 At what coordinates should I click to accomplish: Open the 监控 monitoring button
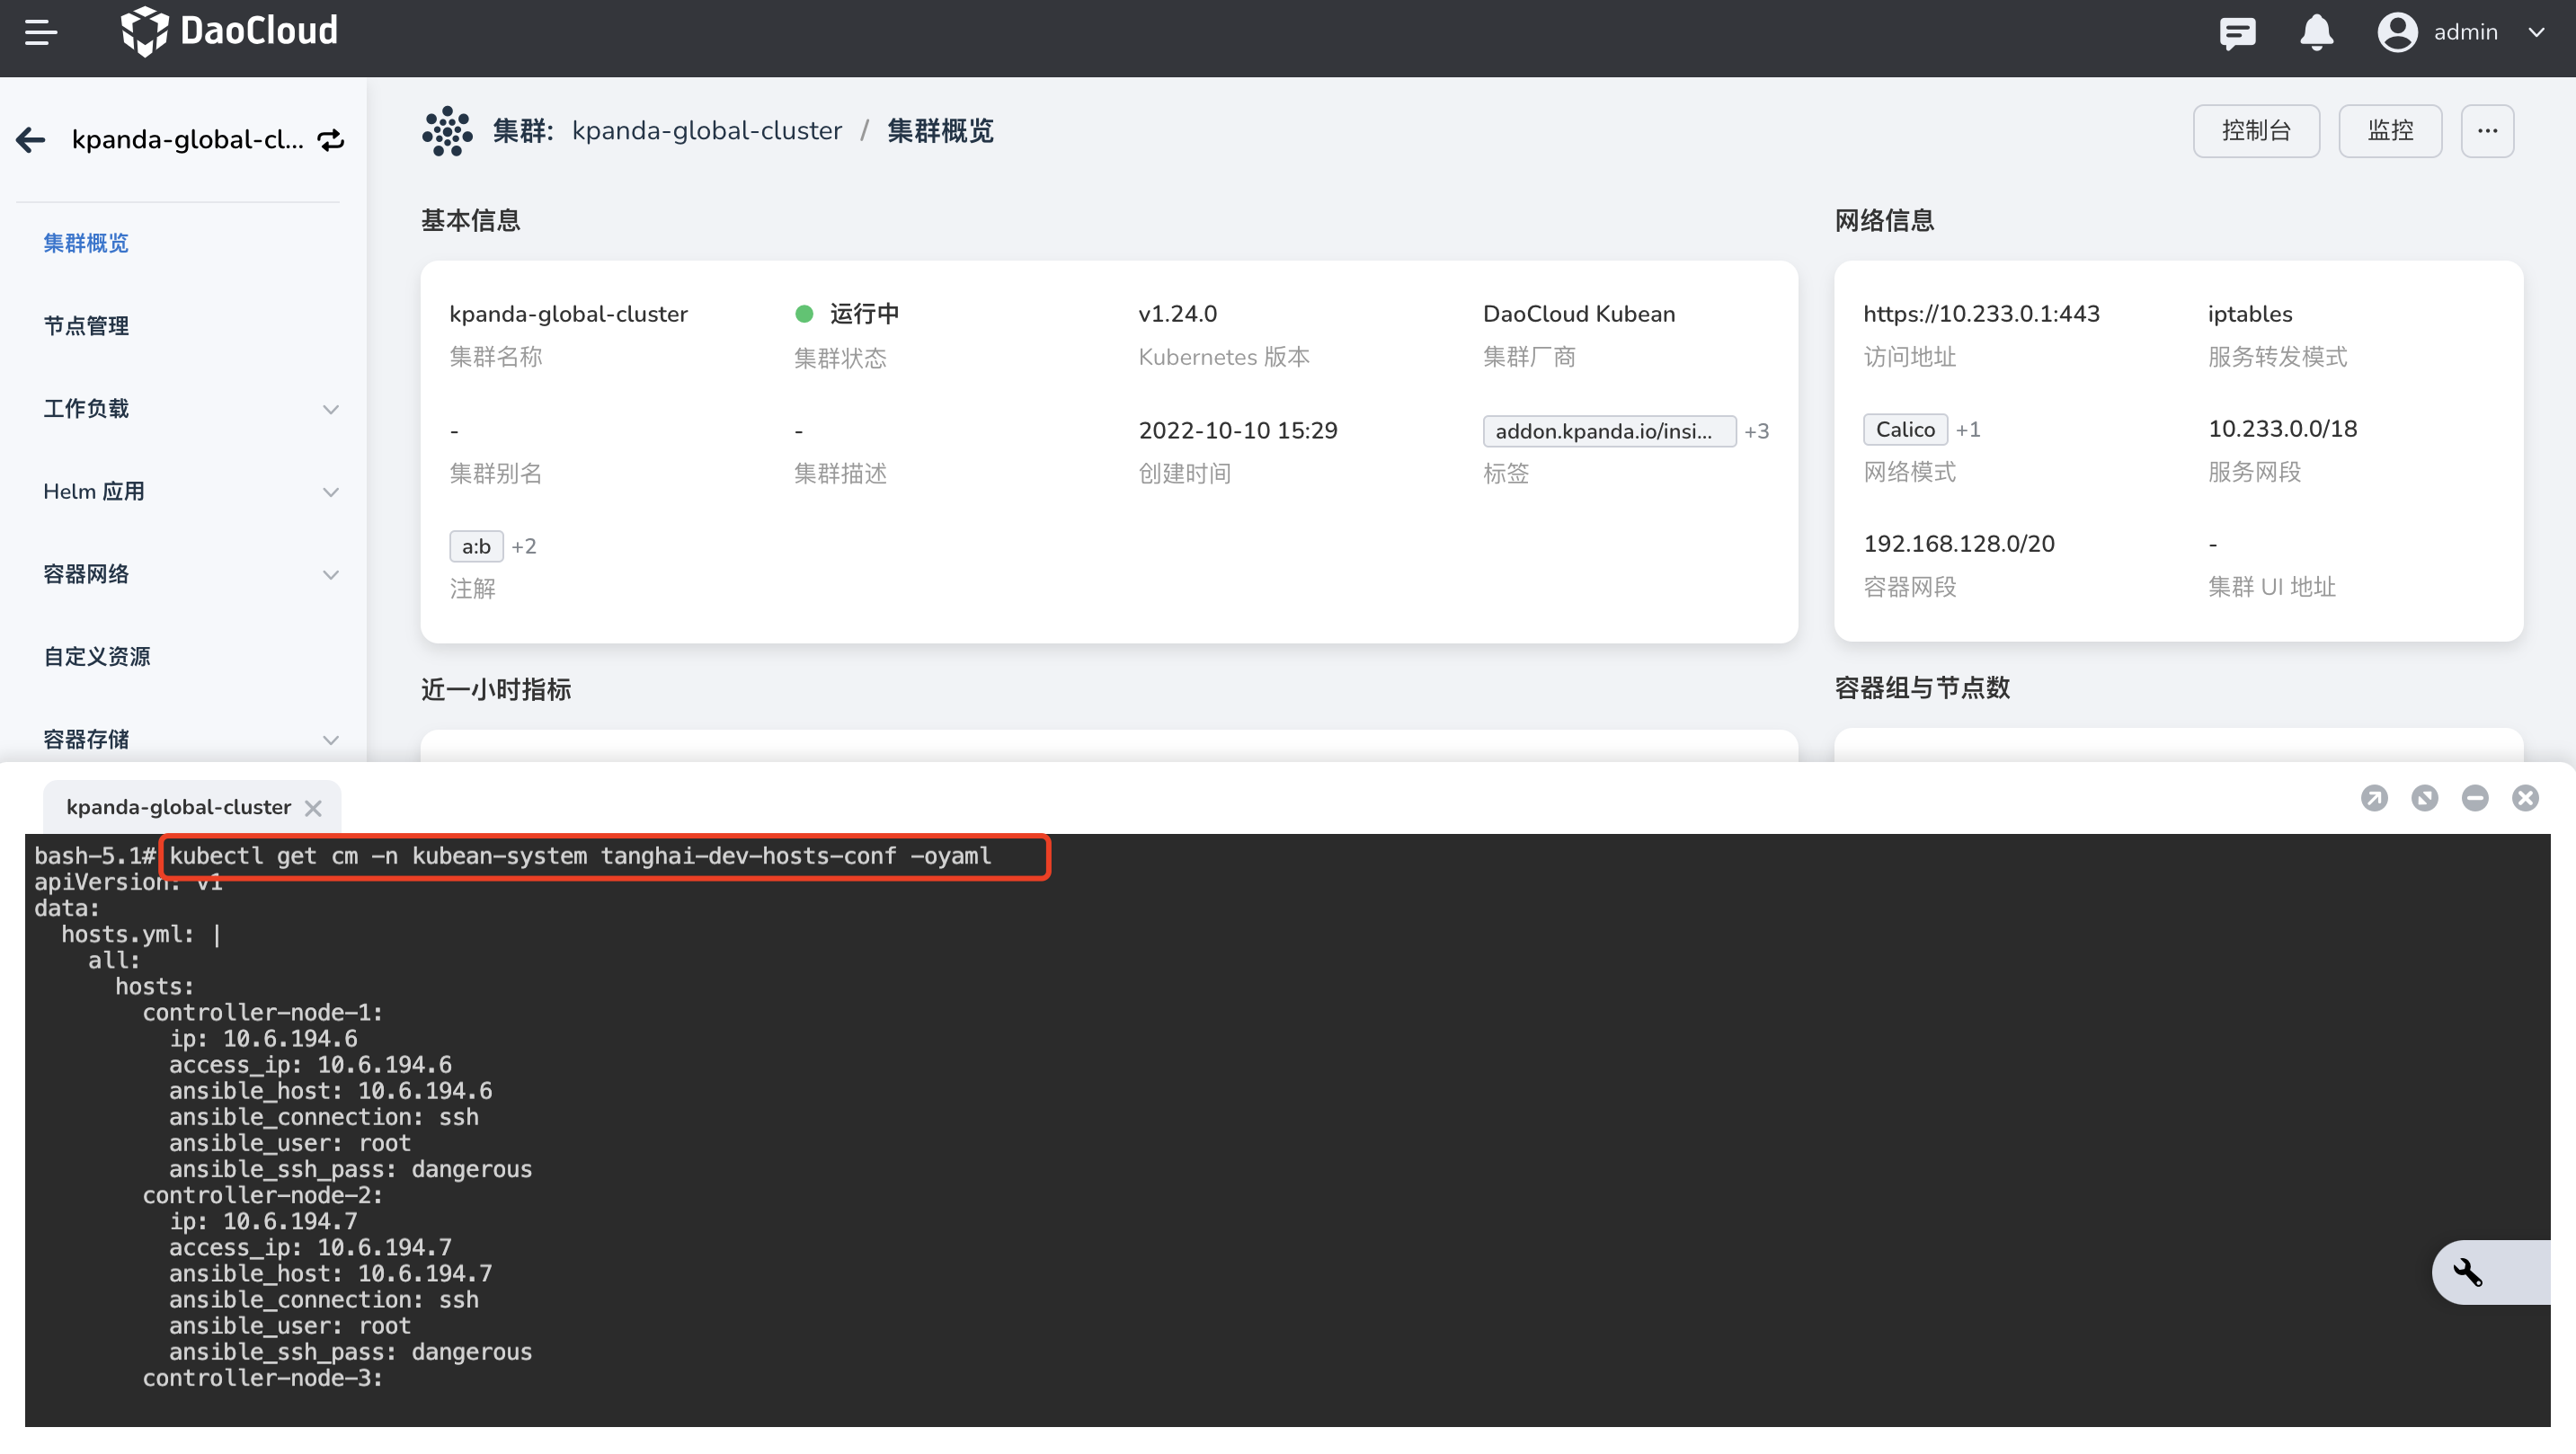coord(2390,131)
